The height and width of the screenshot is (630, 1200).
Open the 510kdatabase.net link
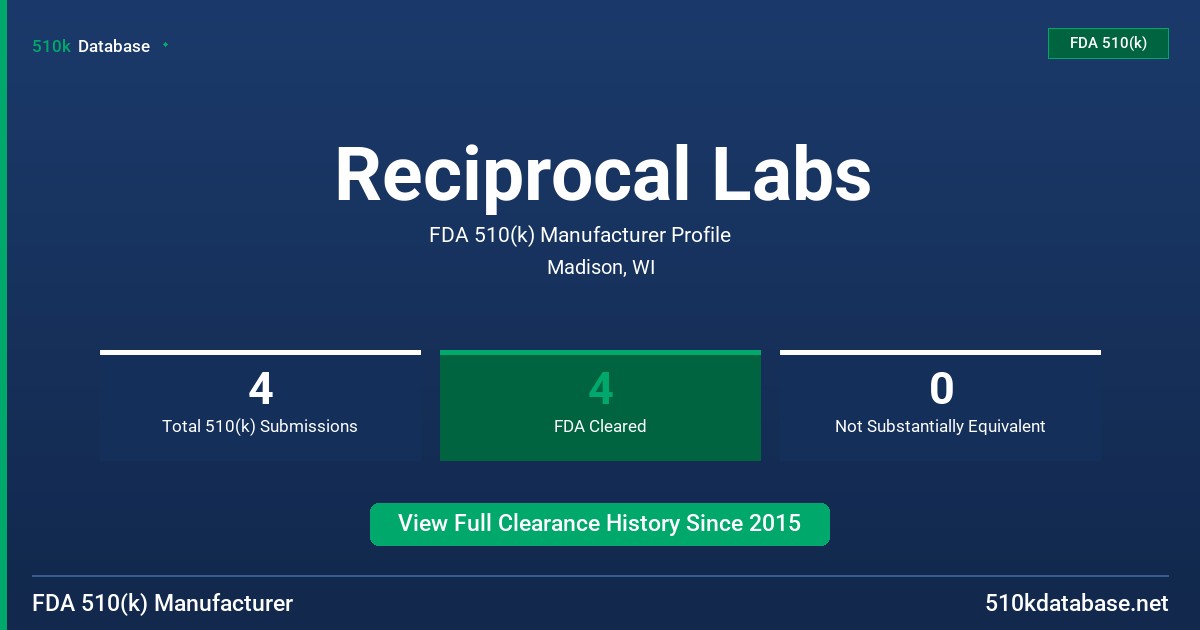pyautogui.click(x=1076, y=604)
